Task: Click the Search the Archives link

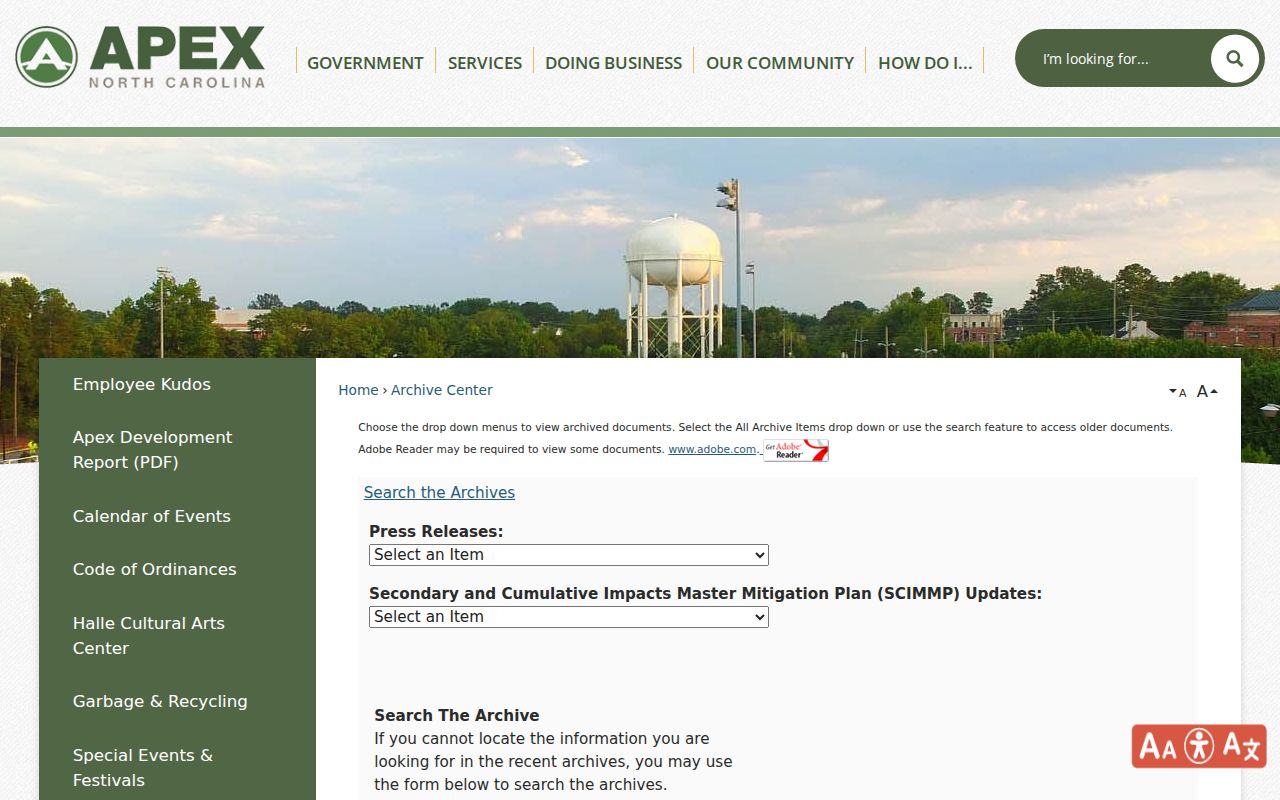Action: 439,492
